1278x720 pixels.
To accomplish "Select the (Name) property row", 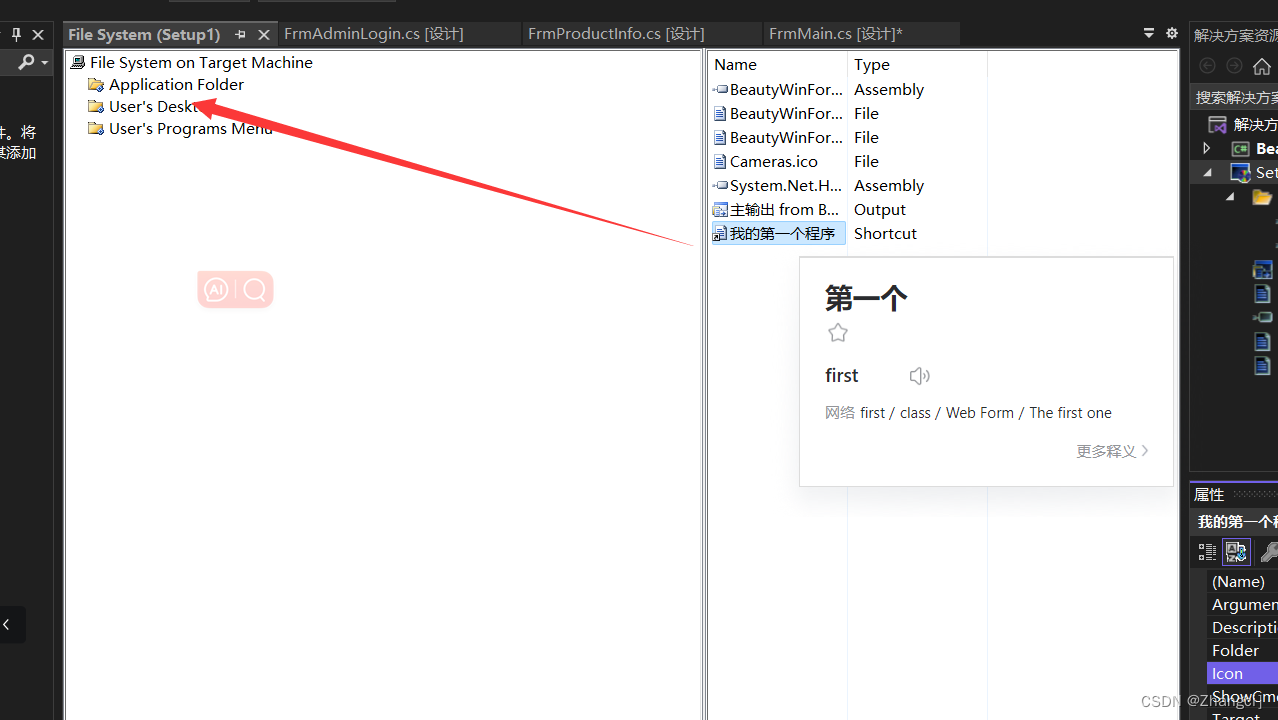I will point(1242,581).
